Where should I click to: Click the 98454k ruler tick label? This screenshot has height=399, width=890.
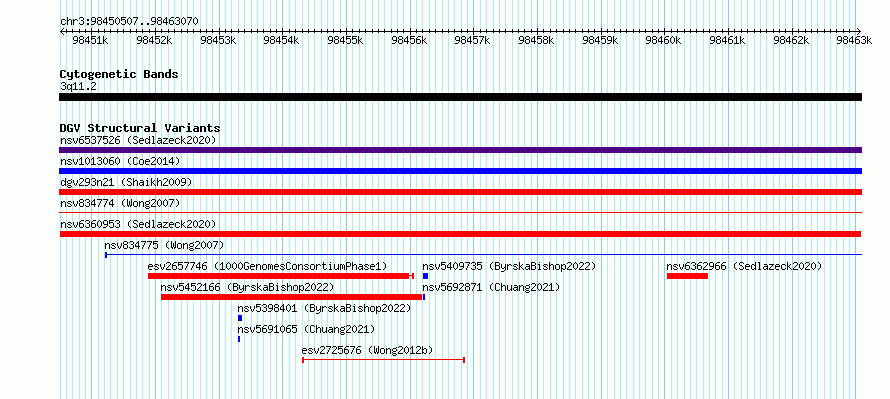coord(282,40)
